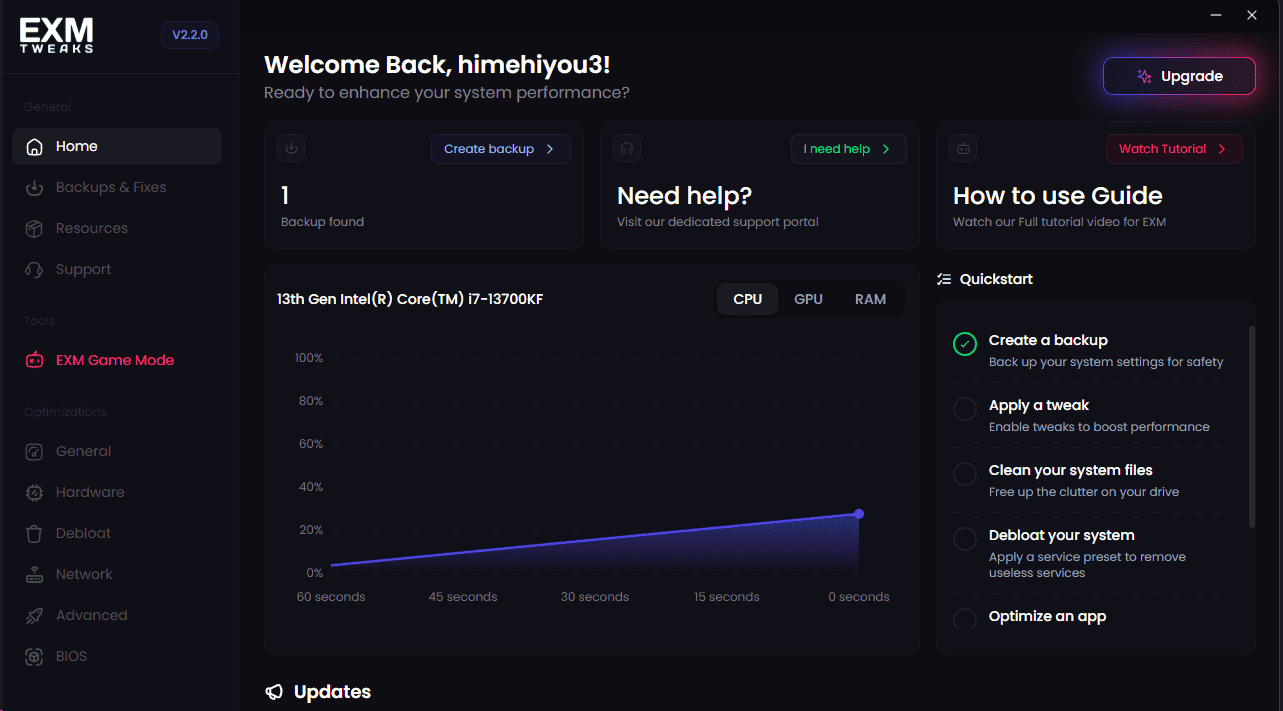Click the Home house icon in sidebar
The height and width of the screenshot is (711, 1283).
pyautogui.click(x=35, y=147)
